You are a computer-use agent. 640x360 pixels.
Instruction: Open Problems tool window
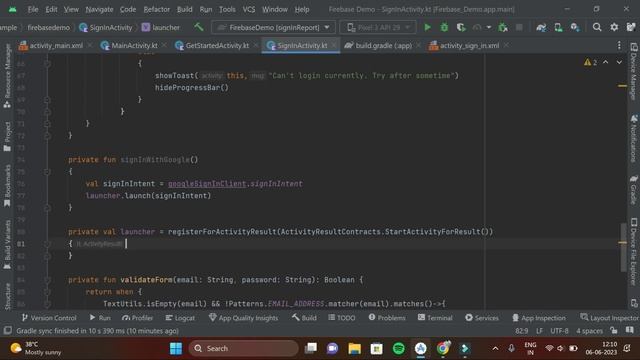click(x=387, y=318)
